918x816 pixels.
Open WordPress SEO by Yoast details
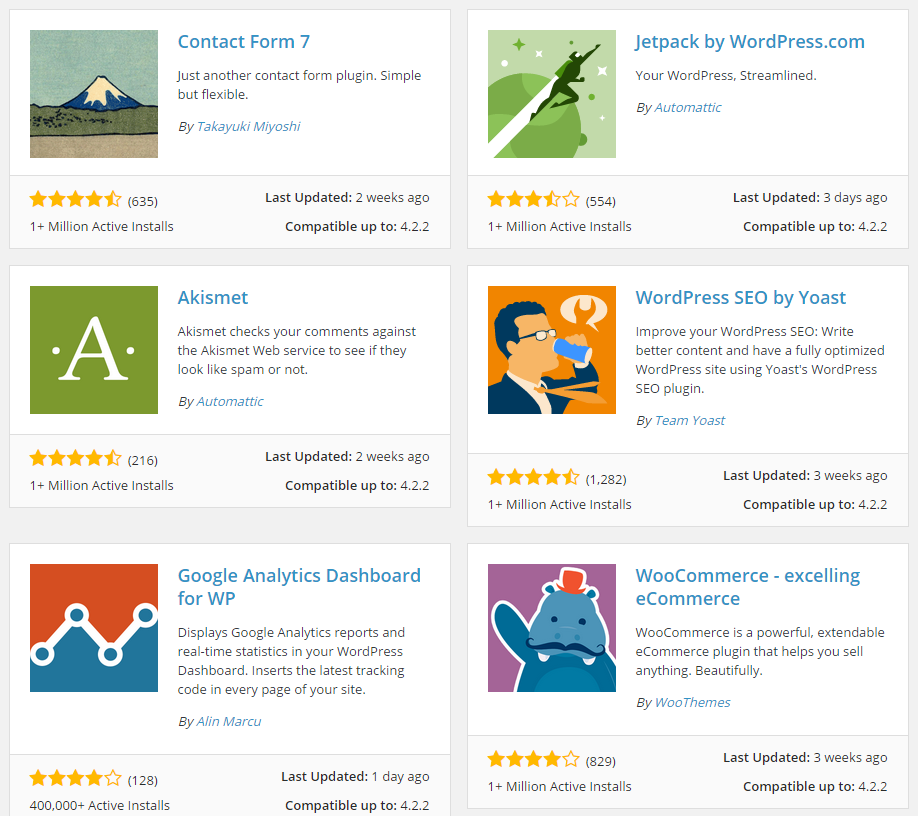pos(741,297)
